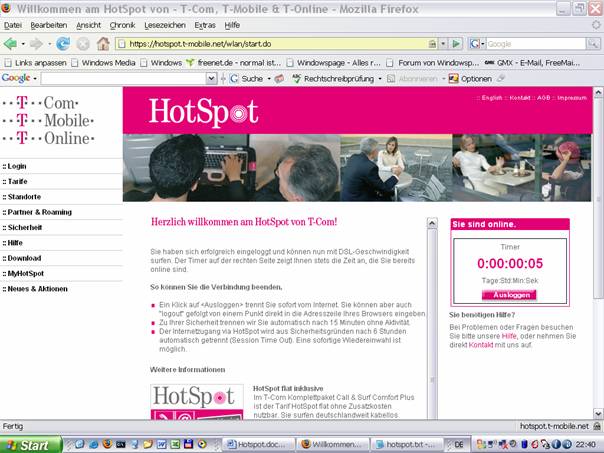This screenshot has height=453, width=604.
Task: Open the Hilfe menu in menu bar
Action: [x=232, y=25]
